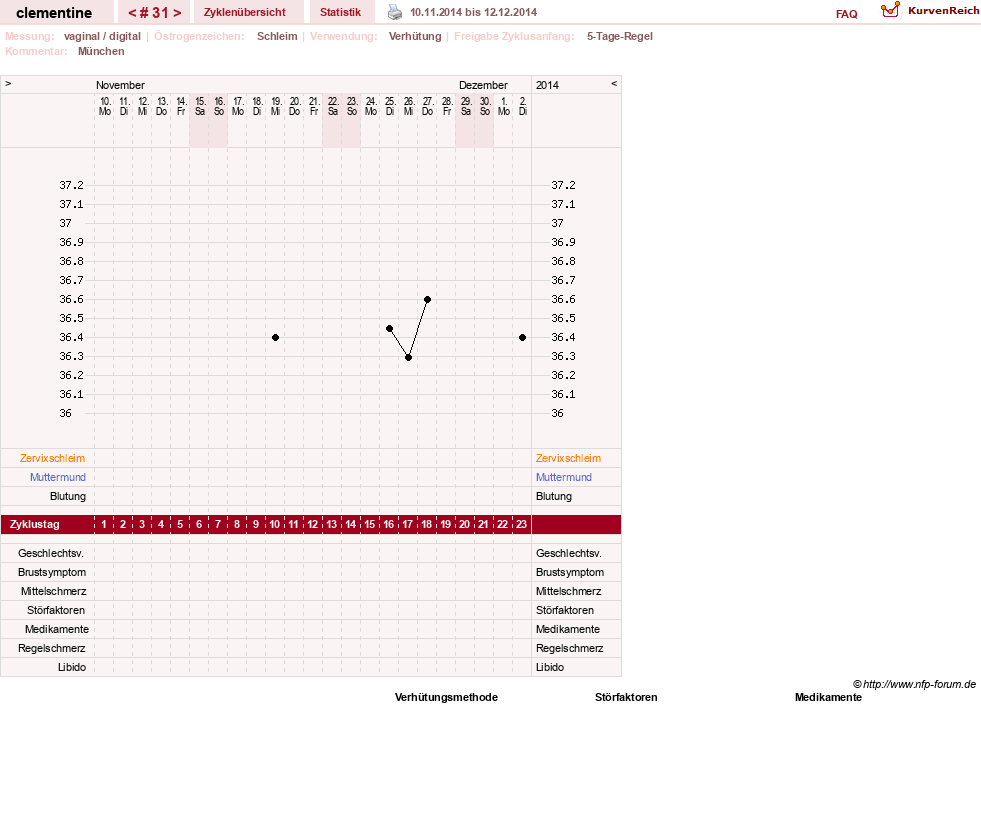The image size is (981, 816).
Task: Select the lowest temperature point at 36.3
Action: (x=409, y=357)
